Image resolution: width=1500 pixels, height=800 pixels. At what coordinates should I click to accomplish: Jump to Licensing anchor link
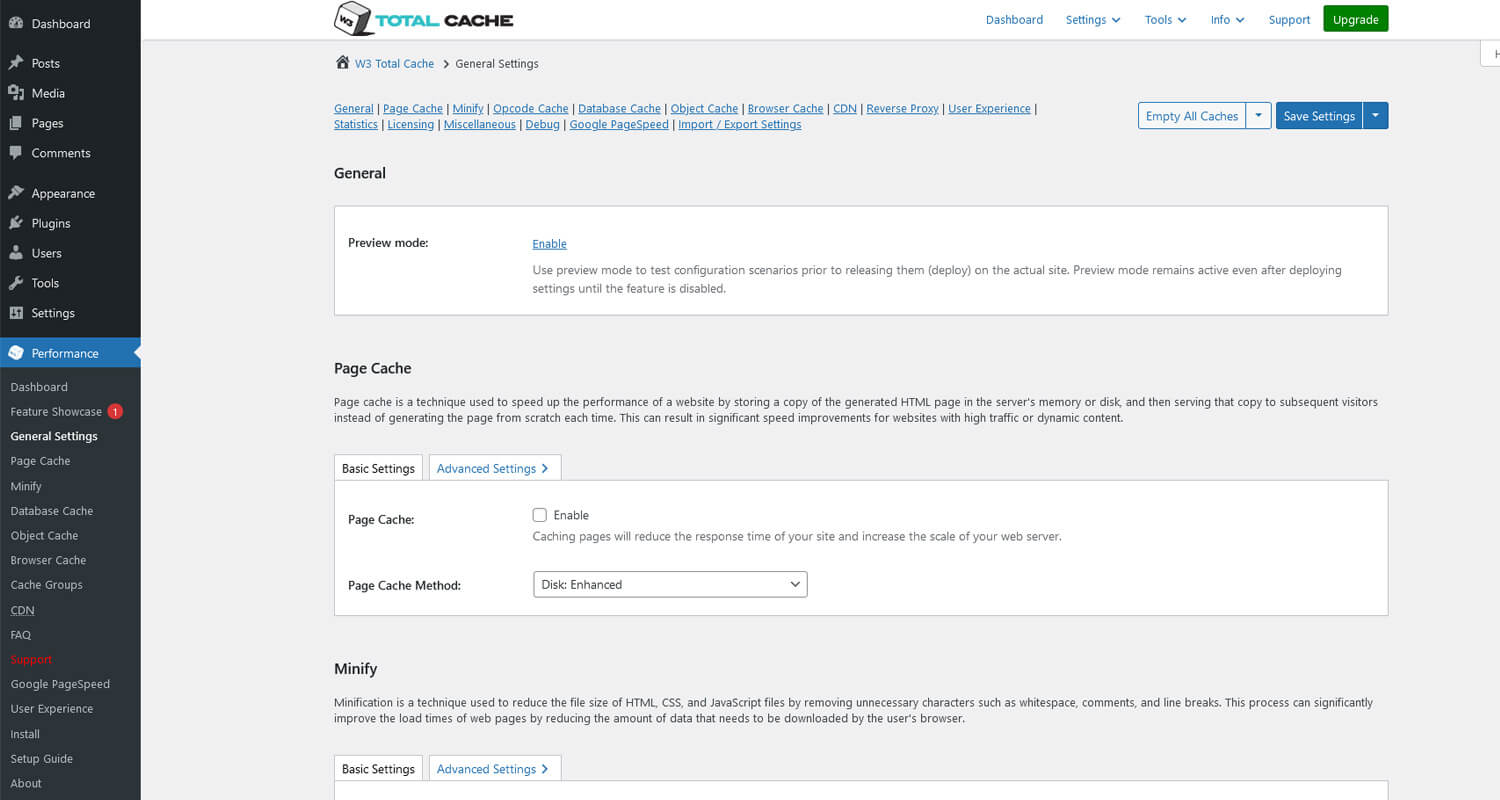coord(411,124)
